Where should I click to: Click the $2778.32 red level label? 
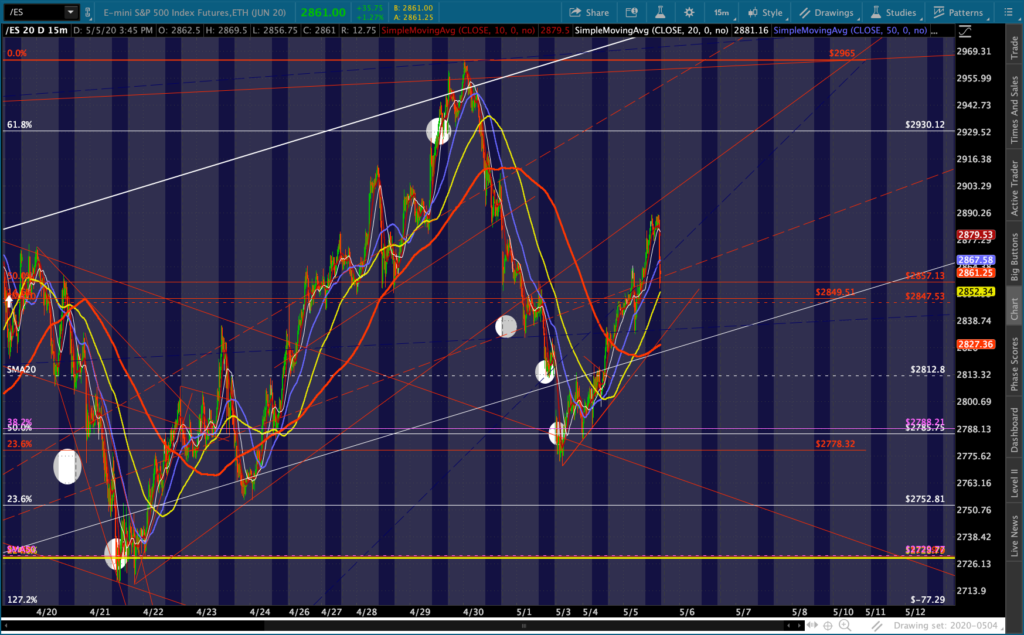pos(835,444)
